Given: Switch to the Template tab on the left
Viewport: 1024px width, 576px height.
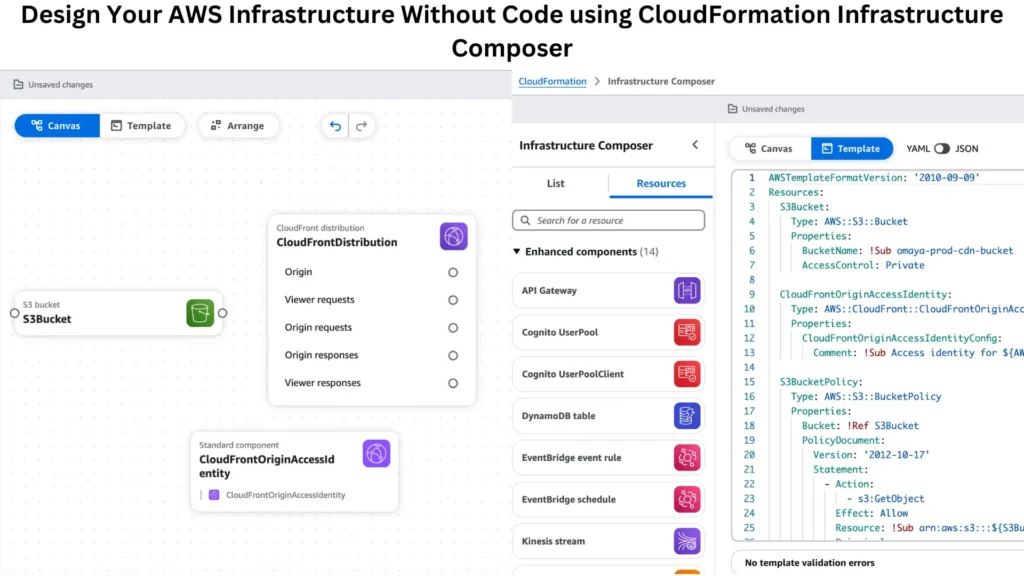Looking at the screenshot, I should click(143, 125).
